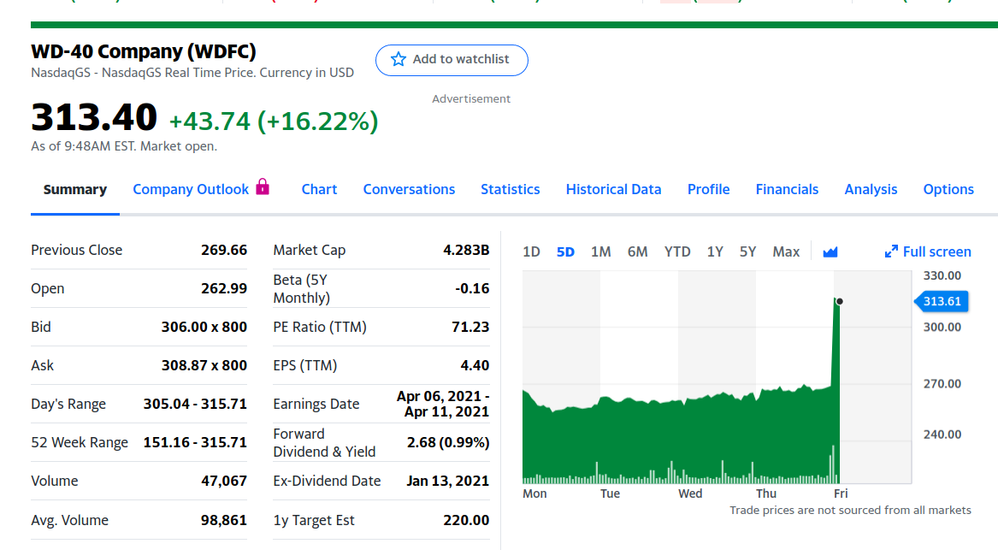This screenshot has width=998, height=550.
Task: Select the 1D chart range
Action: 532,252
